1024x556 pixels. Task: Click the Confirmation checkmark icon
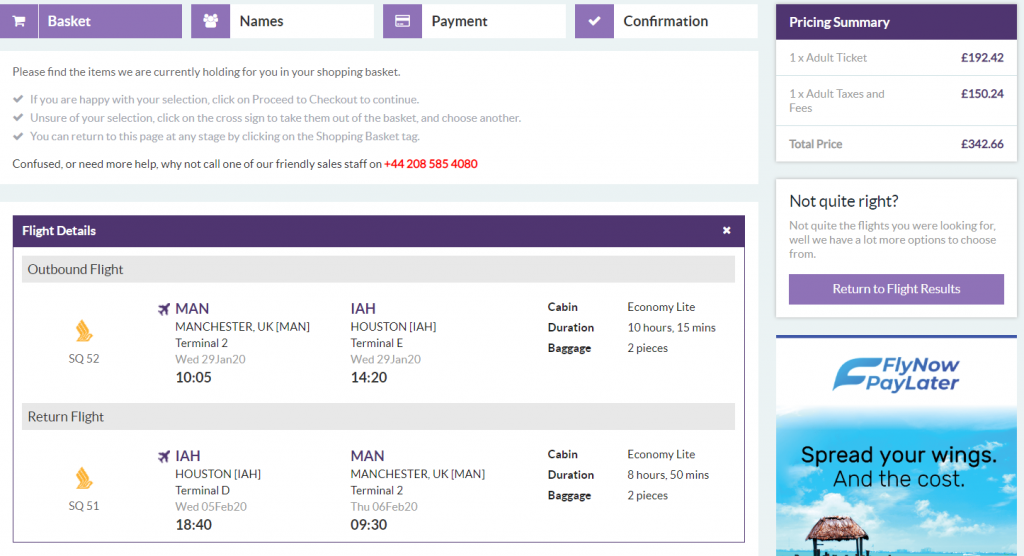pyautogui.click(x=594, y=21)
